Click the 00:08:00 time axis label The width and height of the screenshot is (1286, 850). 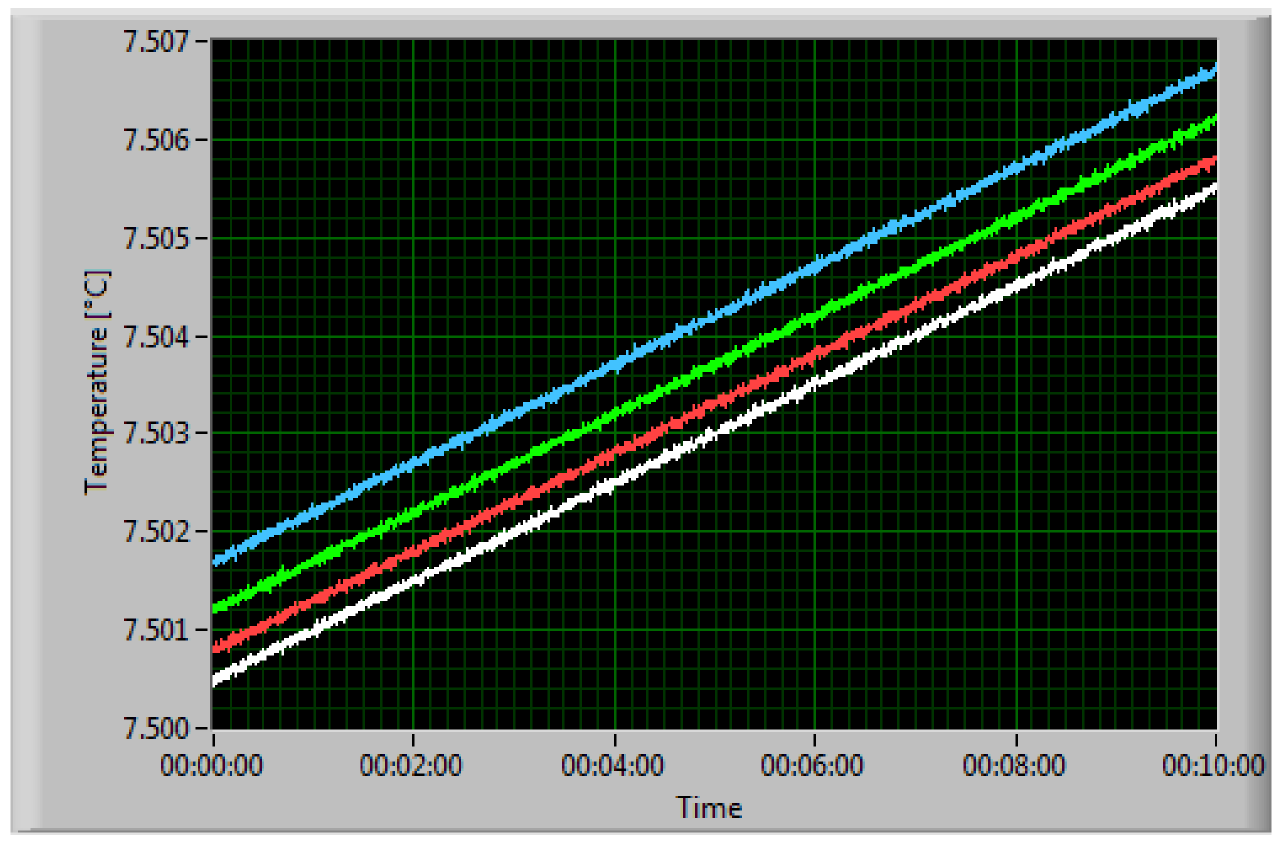point(1014,767)
